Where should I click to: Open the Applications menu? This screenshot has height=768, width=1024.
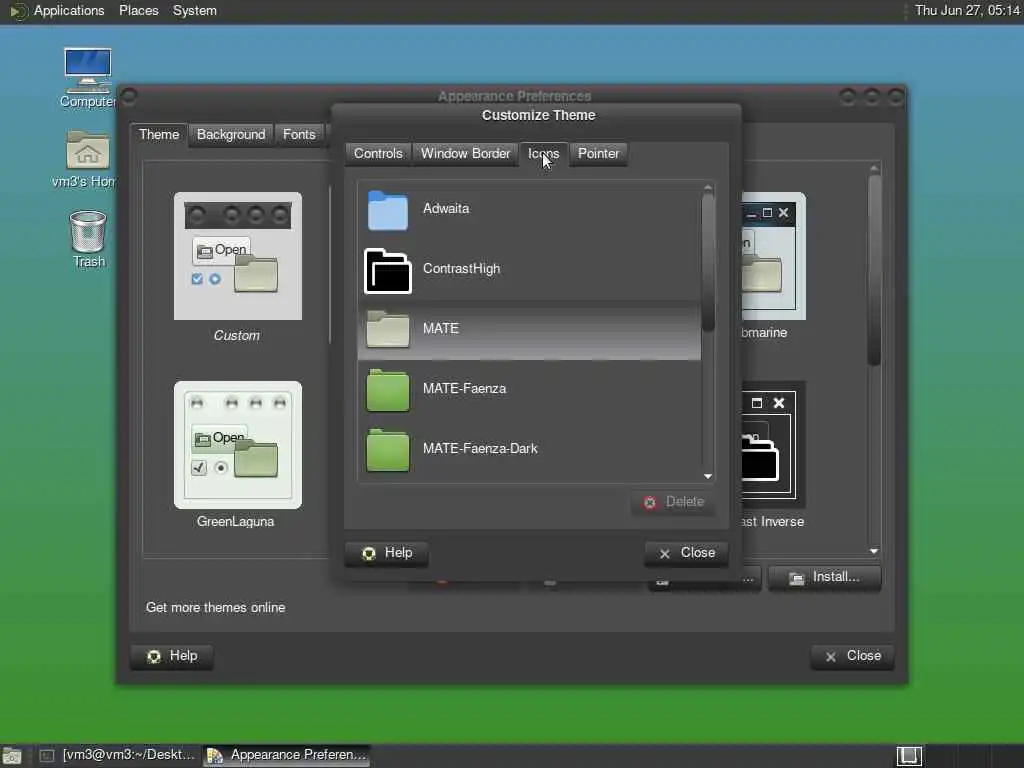[x=69, y=11]
